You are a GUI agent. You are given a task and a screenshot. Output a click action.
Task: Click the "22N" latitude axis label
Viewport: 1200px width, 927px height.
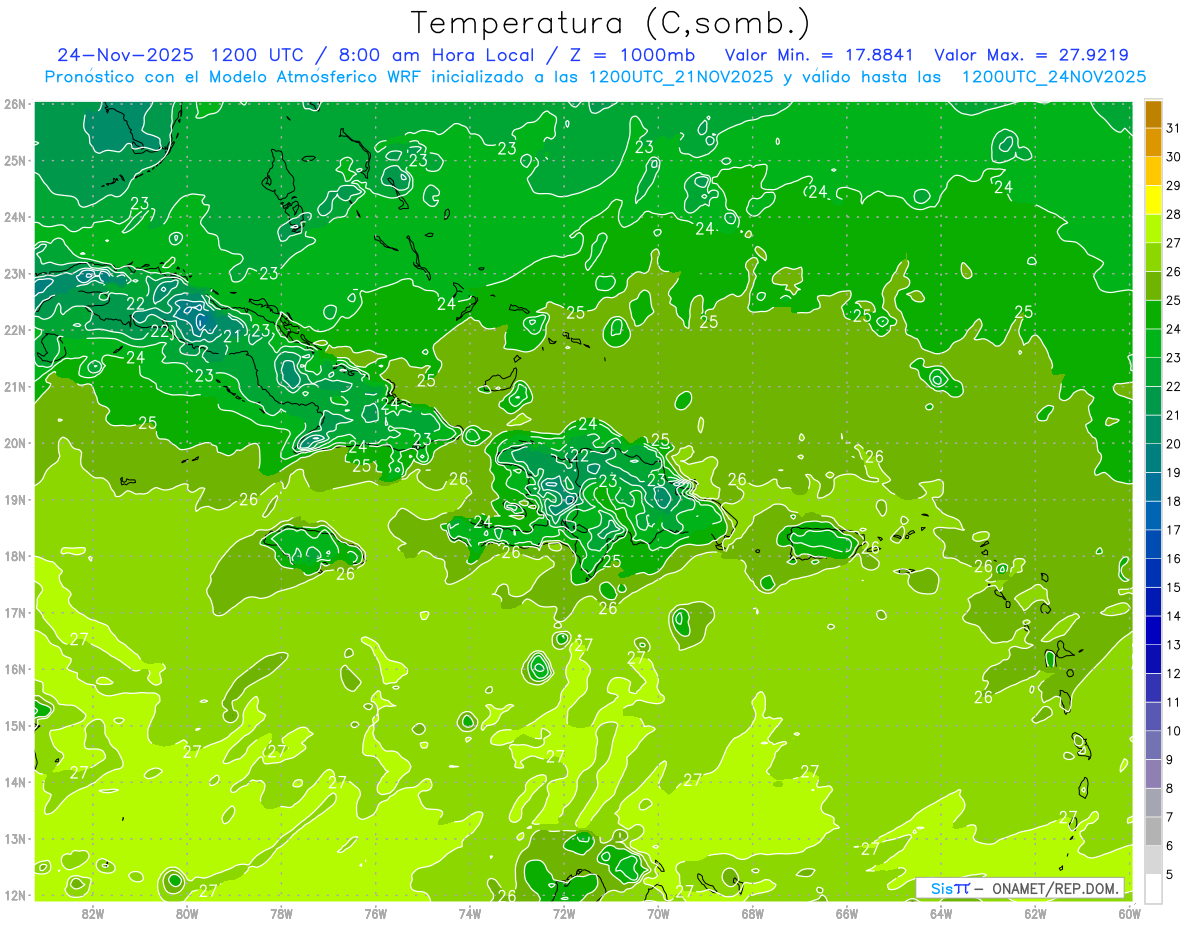pos(15,330)
